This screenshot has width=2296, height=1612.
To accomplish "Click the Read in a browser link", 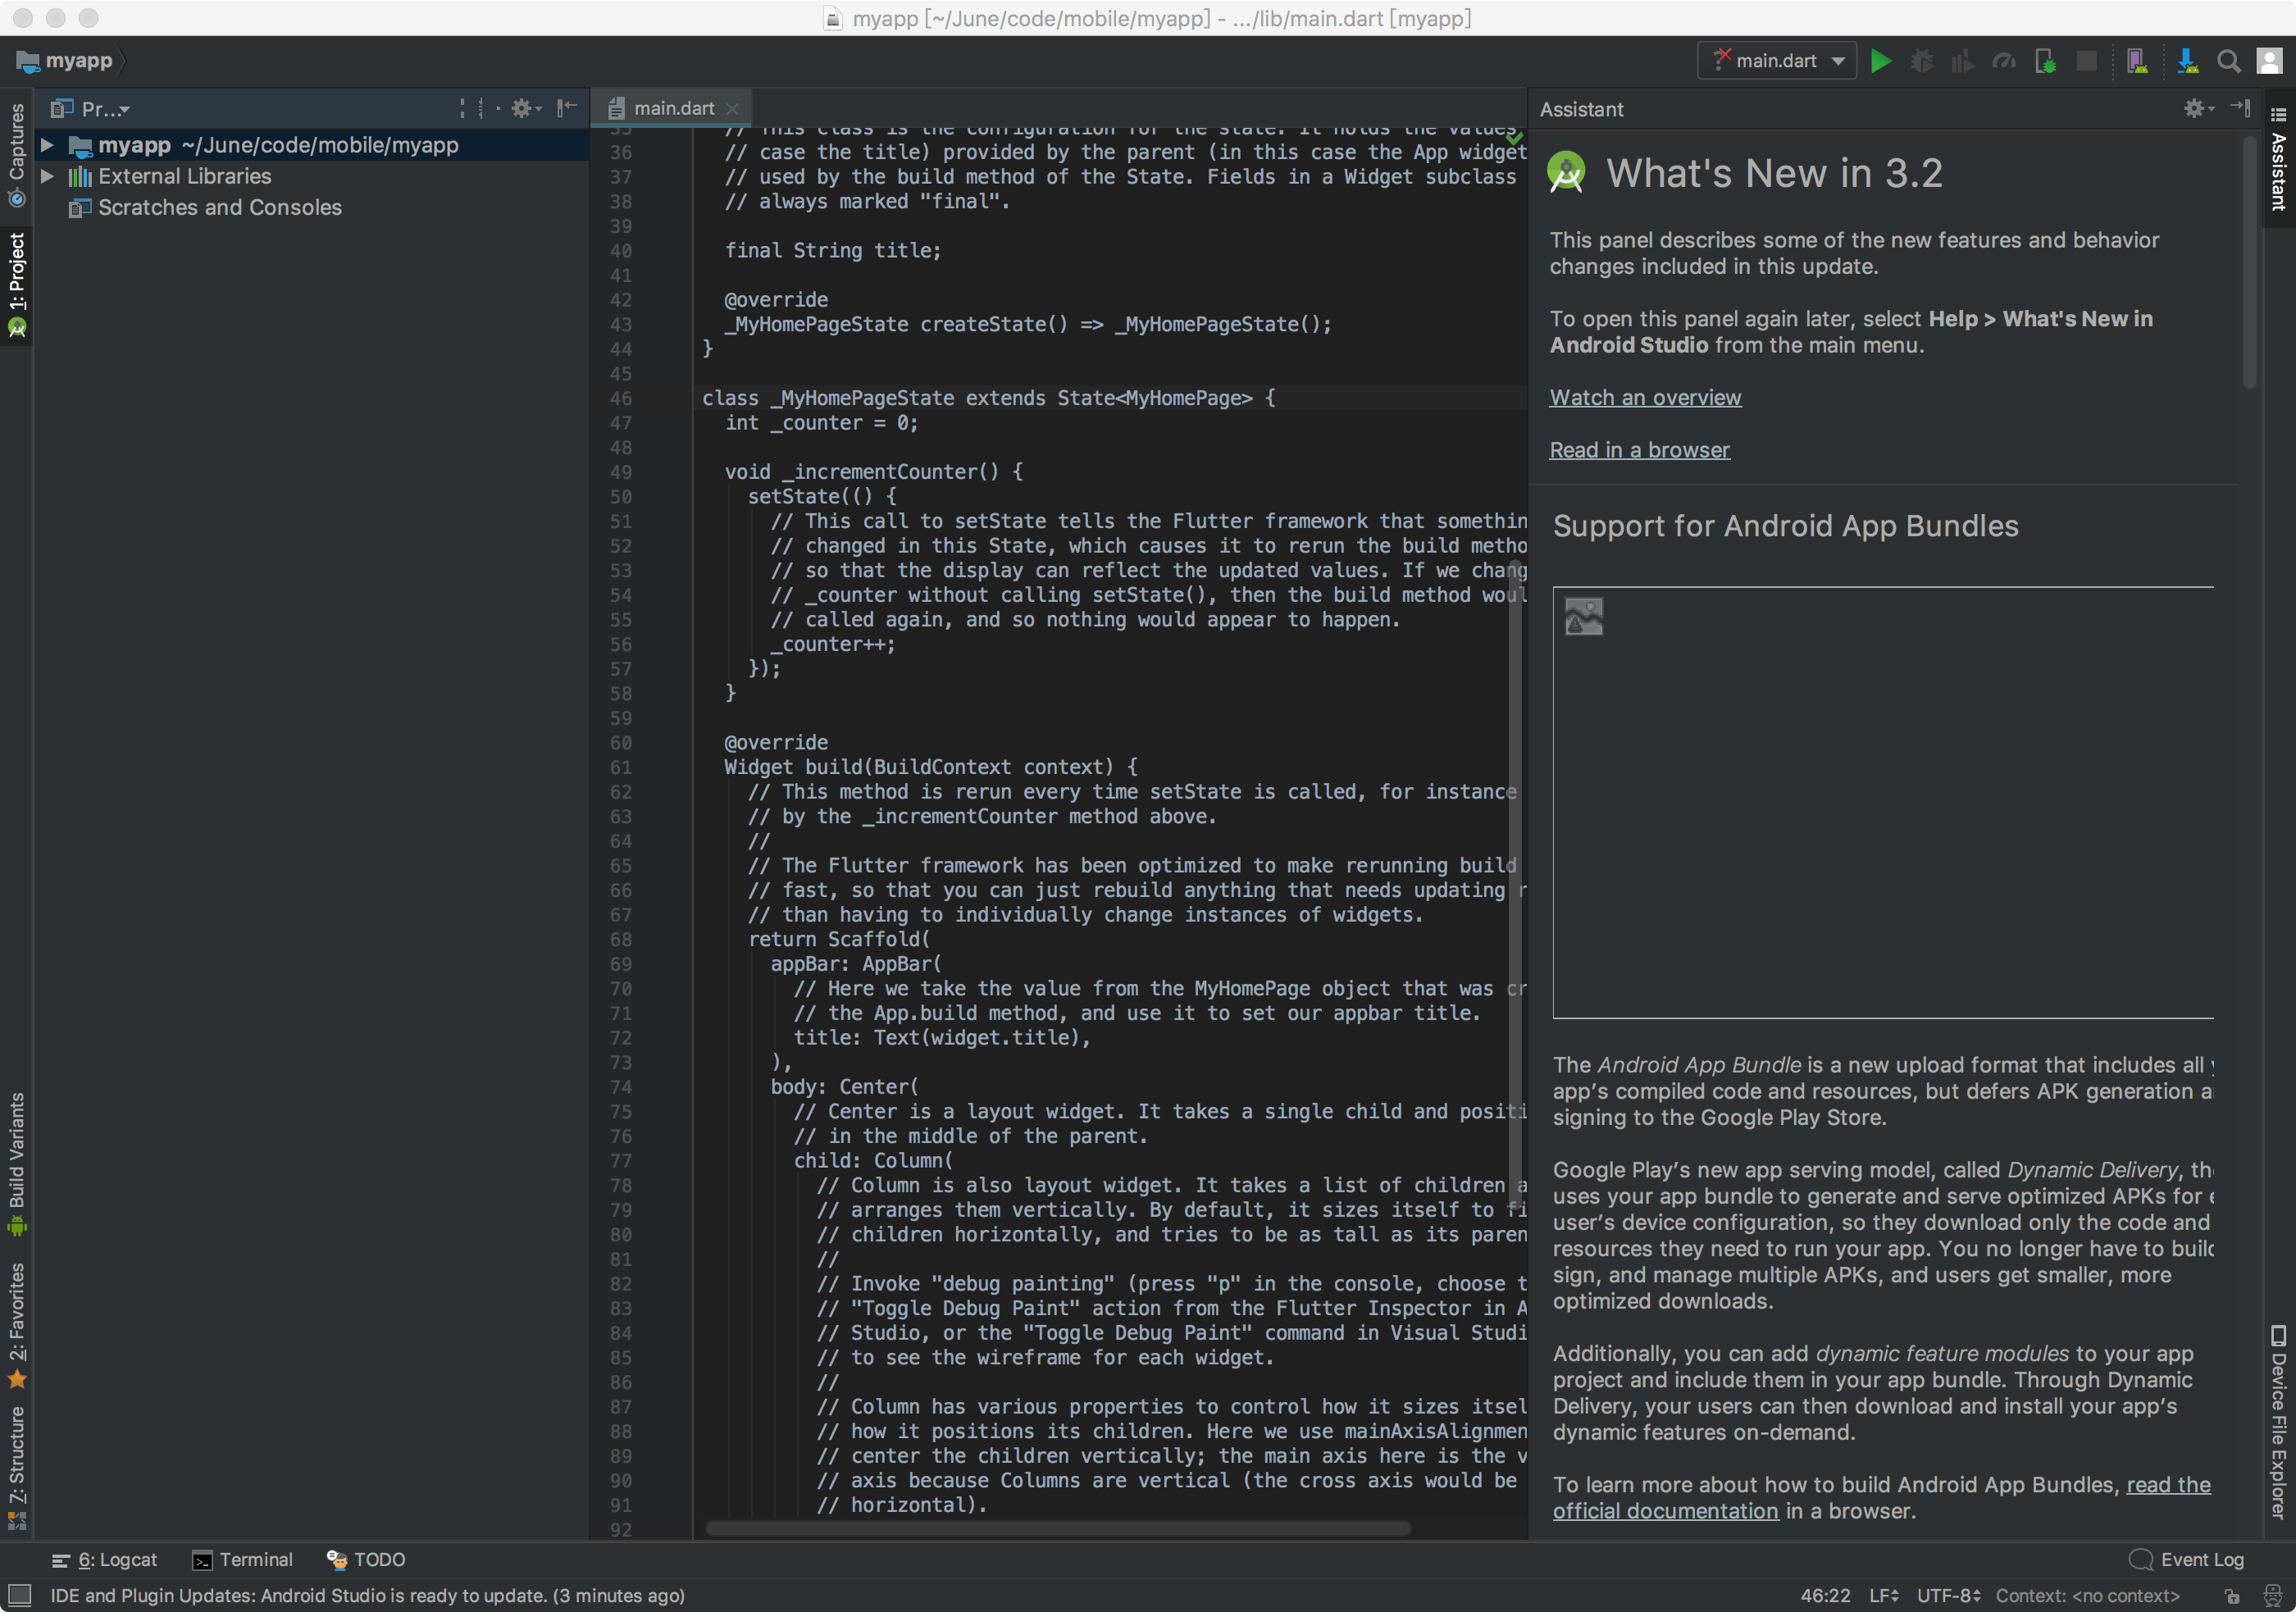I will point(1639,450).
